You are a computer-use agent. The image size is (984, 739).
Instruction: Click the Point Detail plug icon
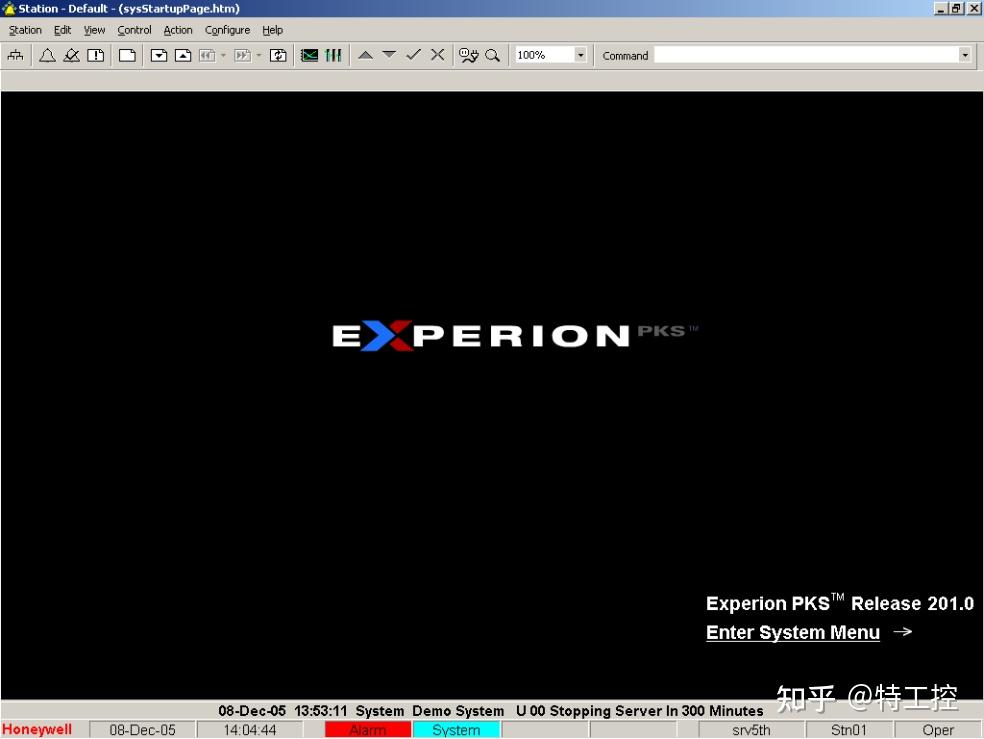tap(469, 55)
